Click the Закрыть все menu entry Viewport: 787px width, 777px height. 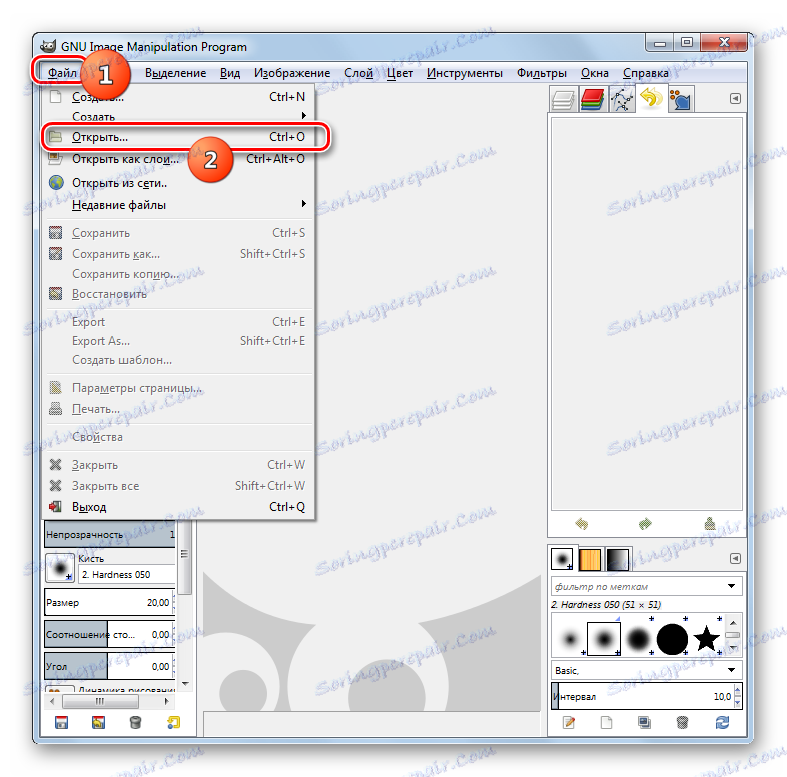178,485
